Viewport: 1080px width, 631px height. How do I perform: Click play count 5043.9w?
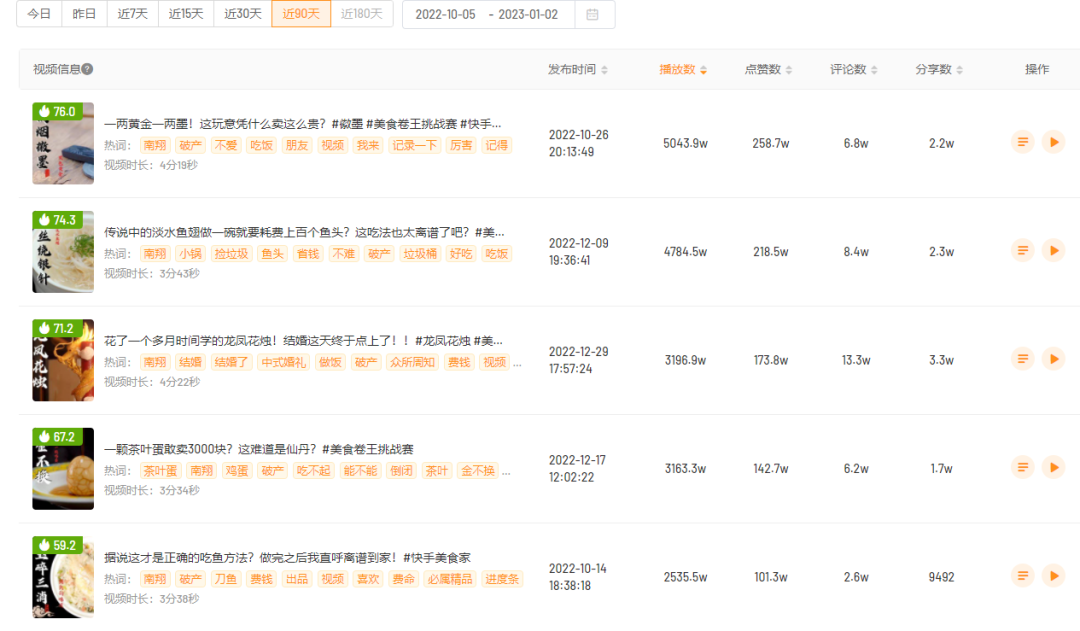tap(685, 143)
